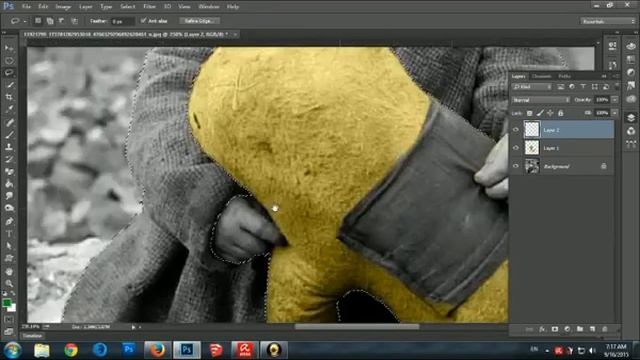The height and width of the screenshot is (360, 640).
Task: Toggle the Anti-alias checkbox
Action: (x=143, y=20)
